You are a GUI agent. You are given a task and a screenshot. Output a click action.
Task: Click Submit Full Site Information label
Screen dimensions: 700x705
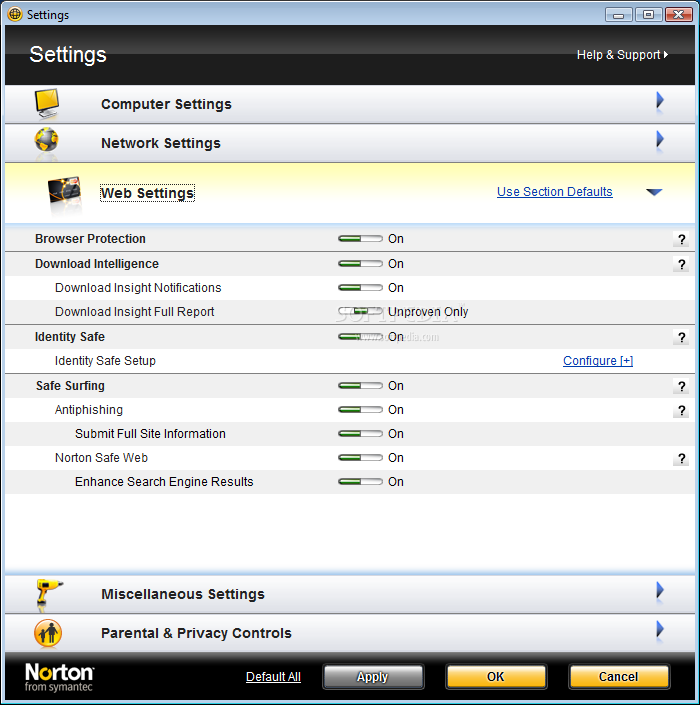pos(150,434)
